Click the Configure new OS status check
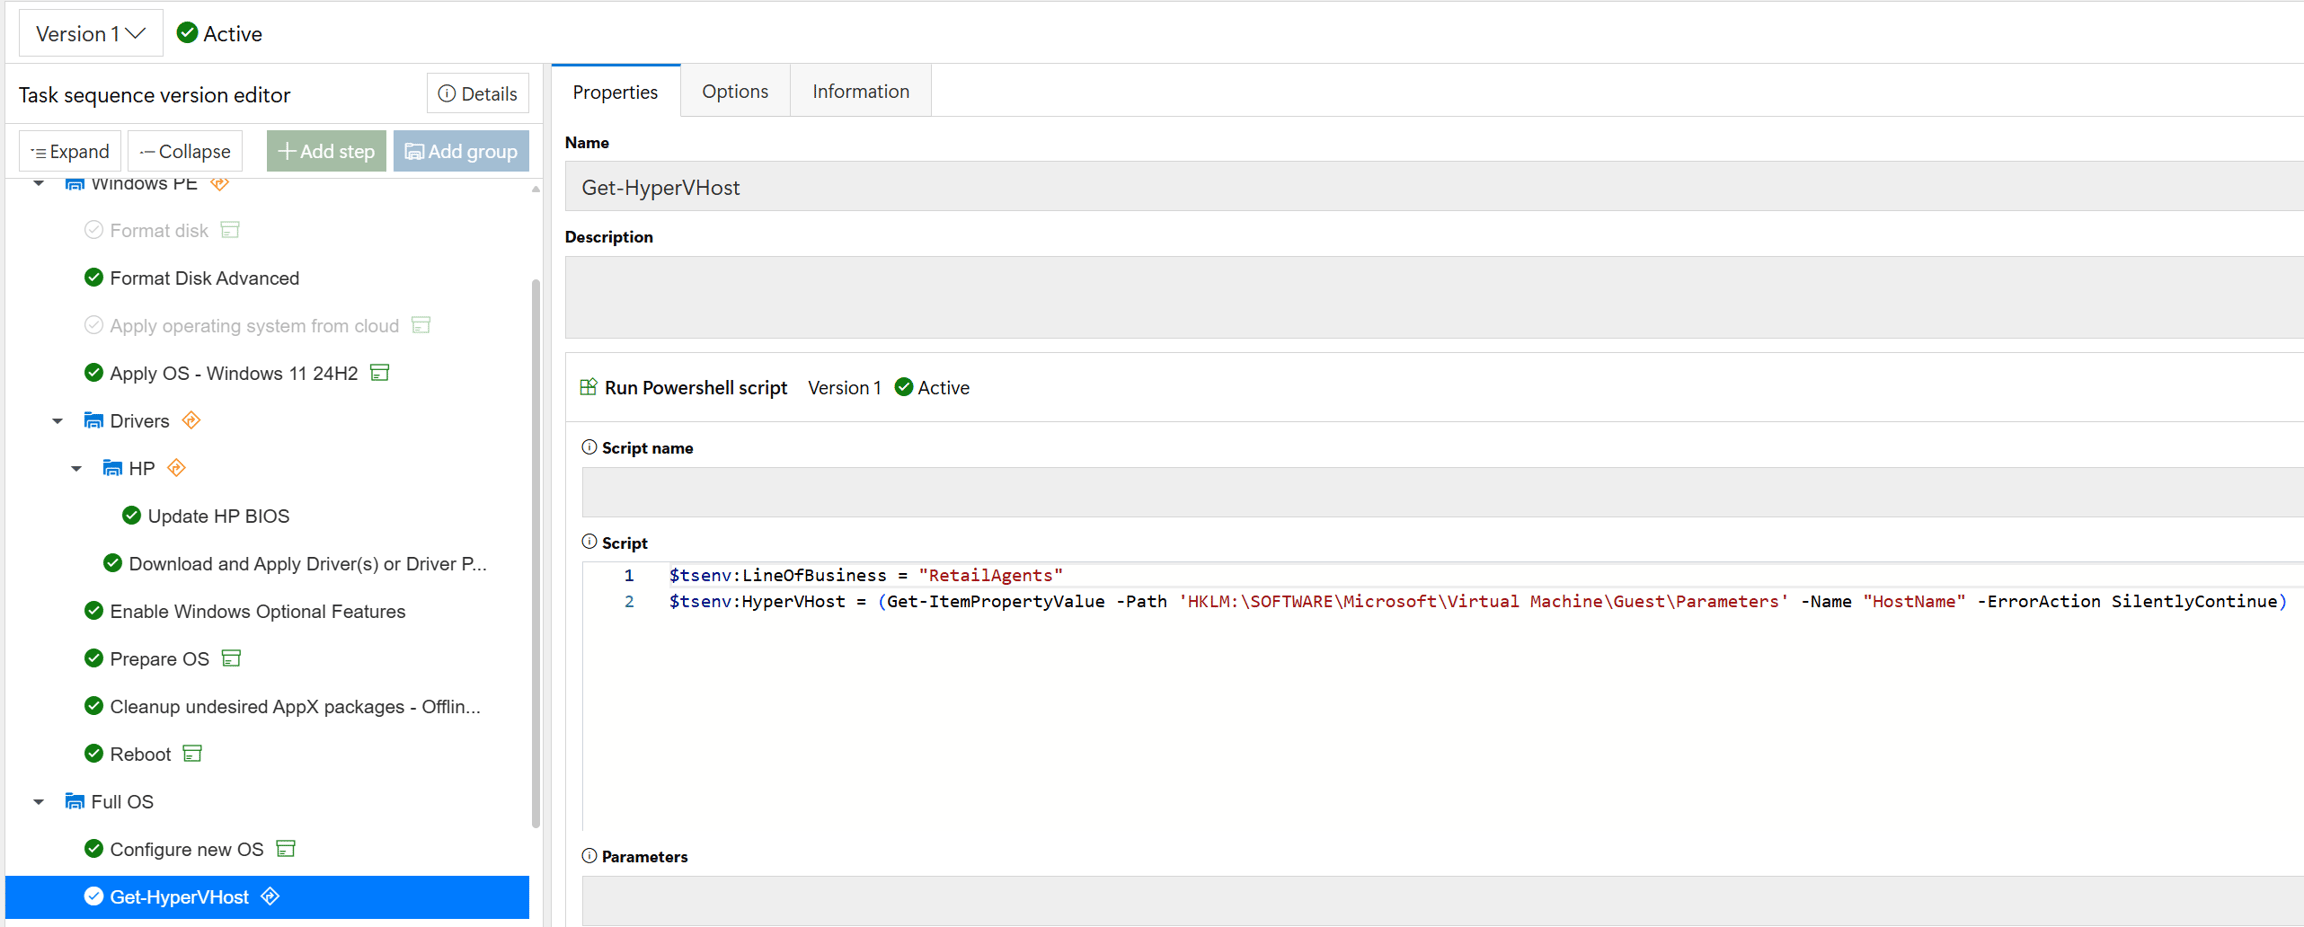The width and height of the screenshot is (2304, 927). tap(94, 849)
